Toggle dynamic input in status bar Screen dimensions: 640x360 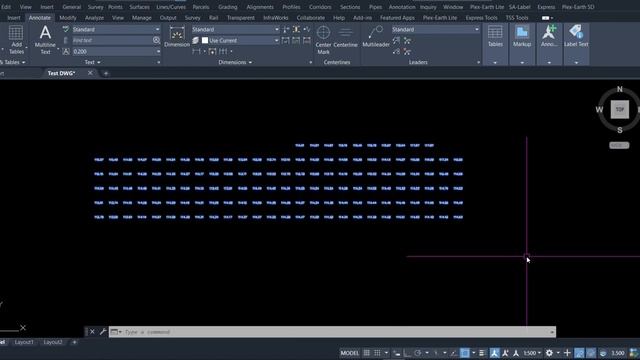(397, 353)
